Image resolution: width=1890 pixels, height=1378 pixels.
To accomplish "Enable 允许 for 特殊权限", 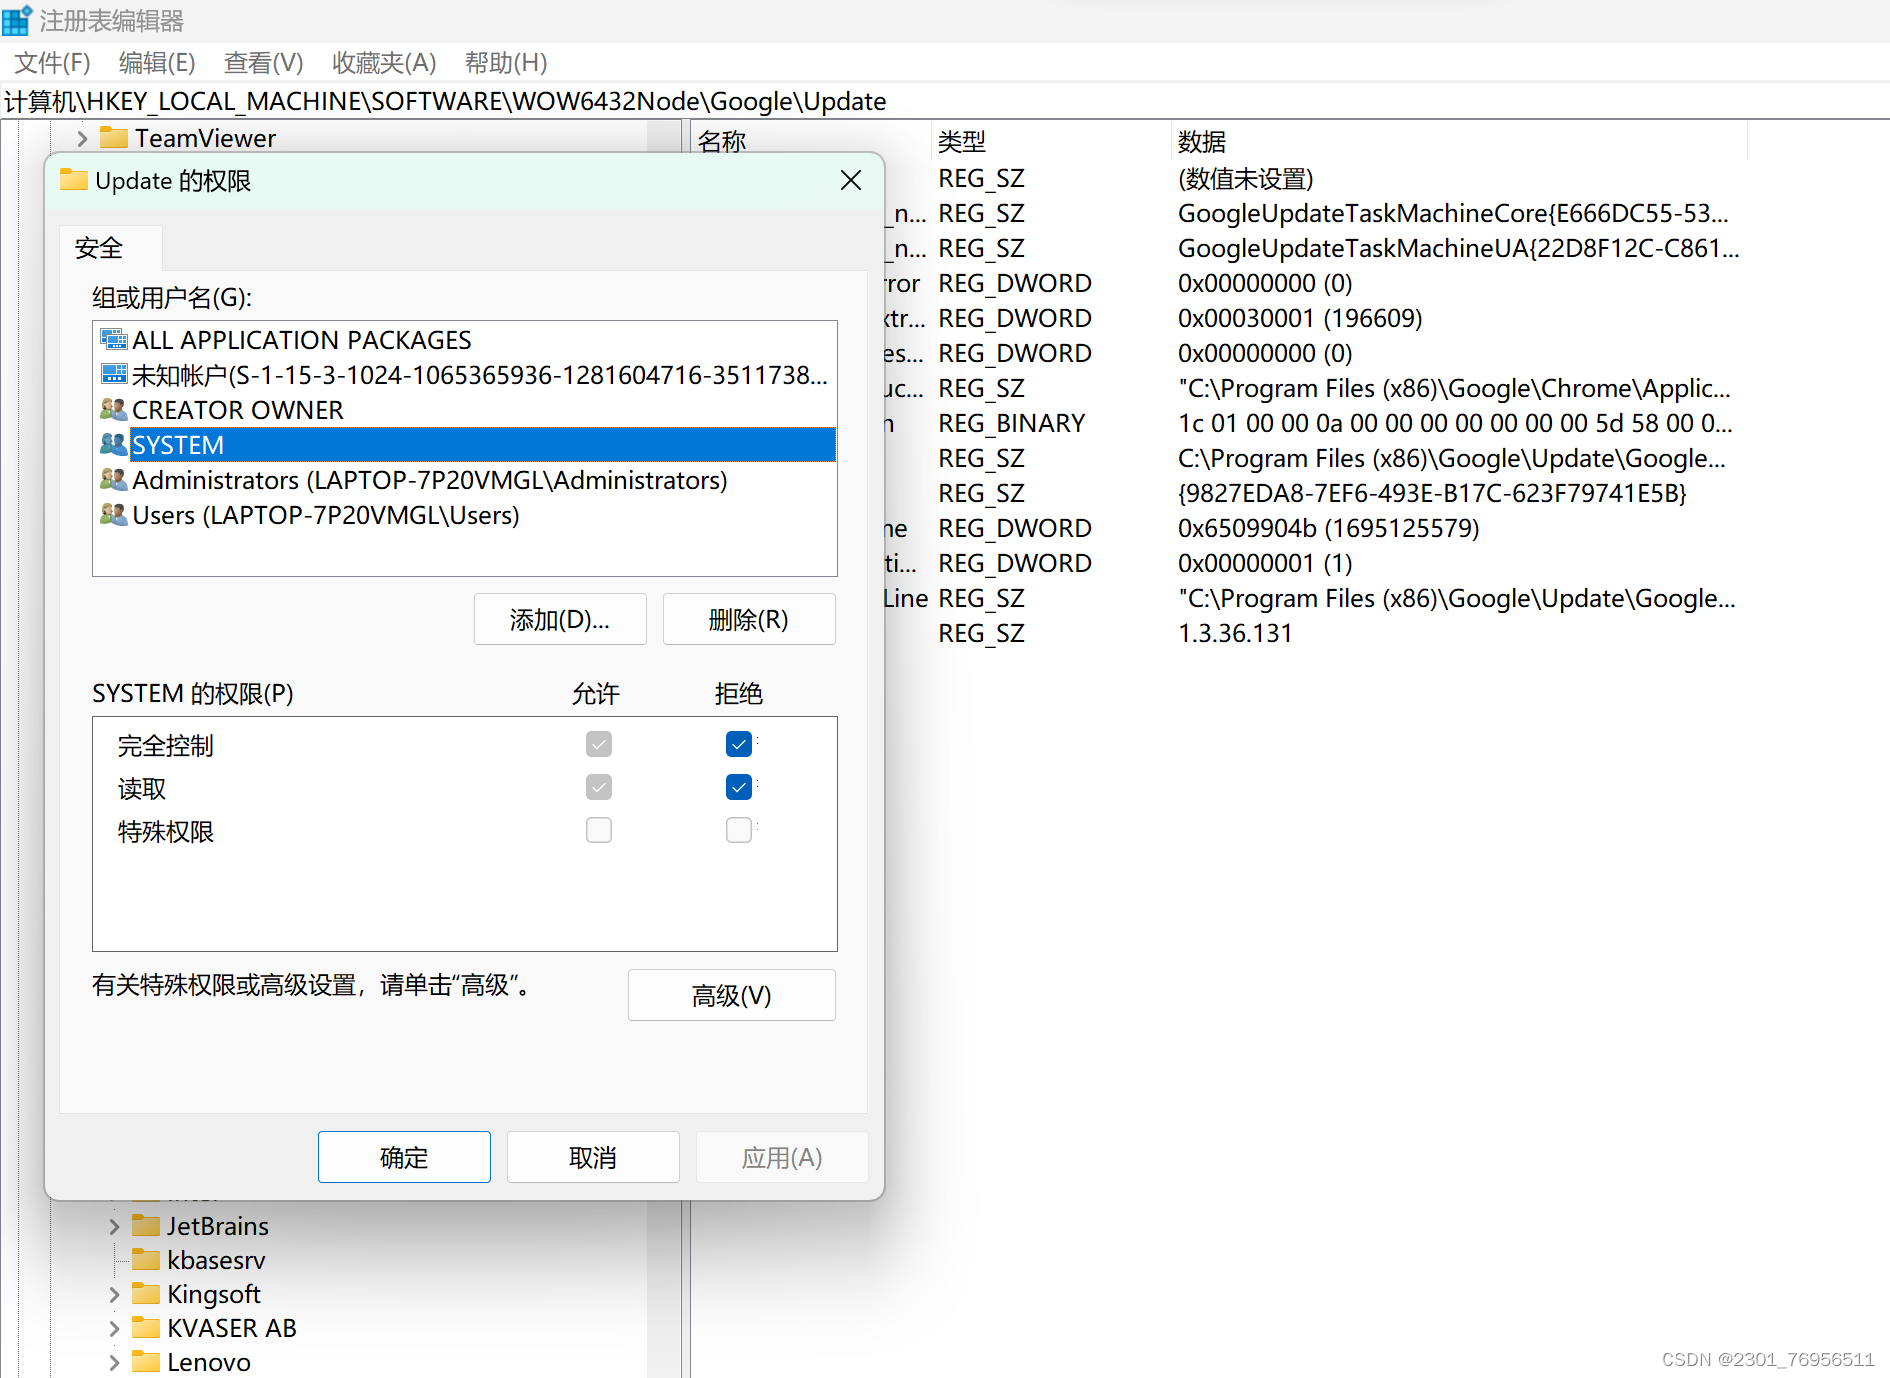I will [598, 830].
